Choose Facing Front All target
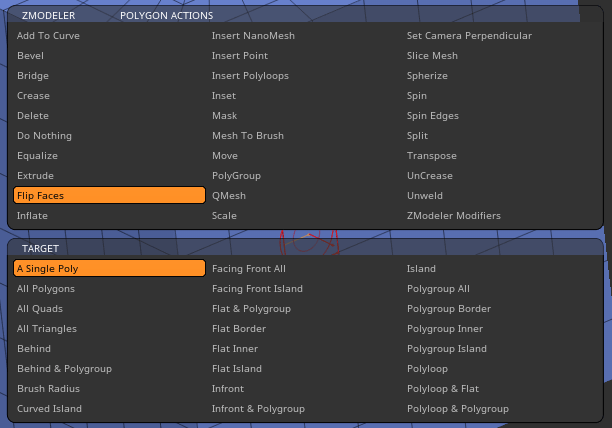Image resolution: width=612 pixels, height=428 pixels. [249, 269]
